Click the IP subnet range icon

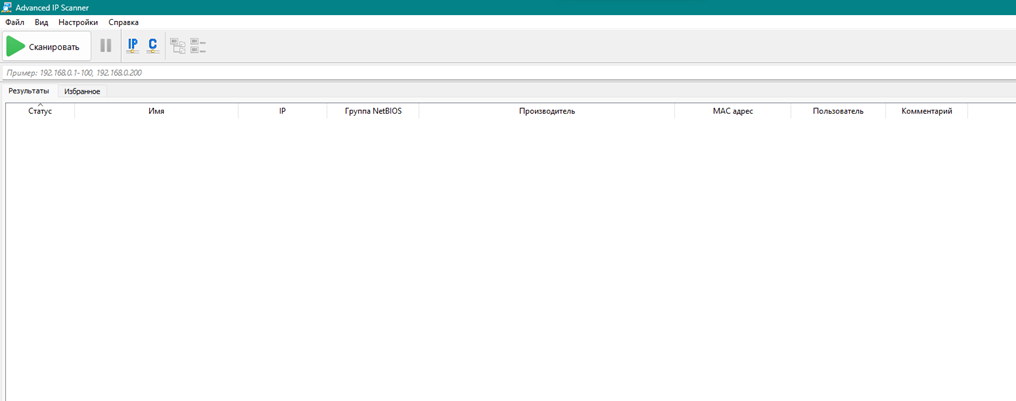click(x=133, y=46)
